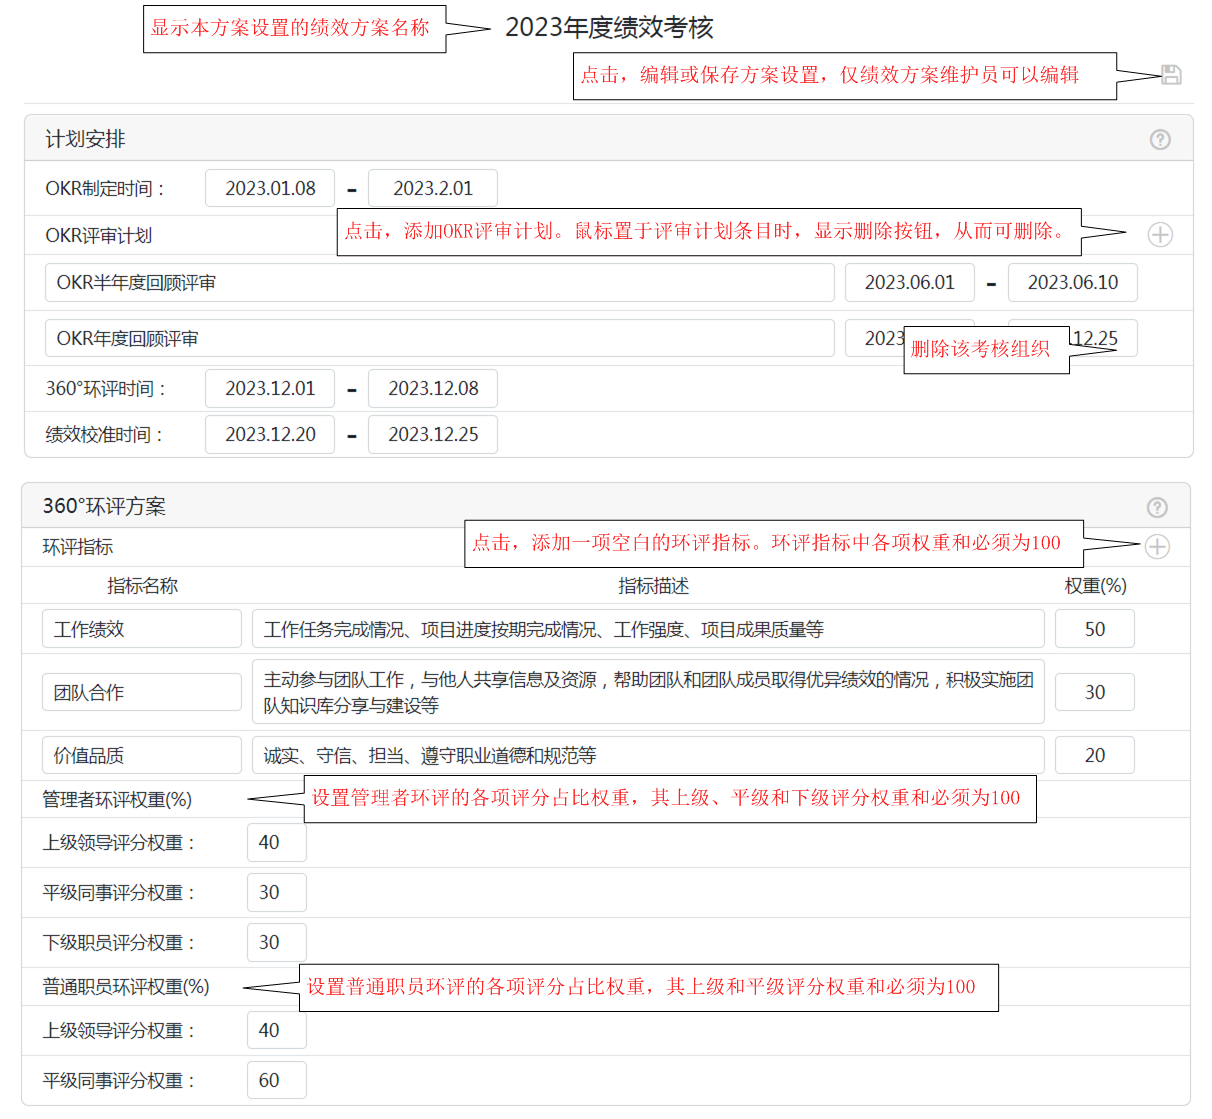Click the 环评指标 label
Screen dimensions: 1212x1119
click(x=78, y=547)
